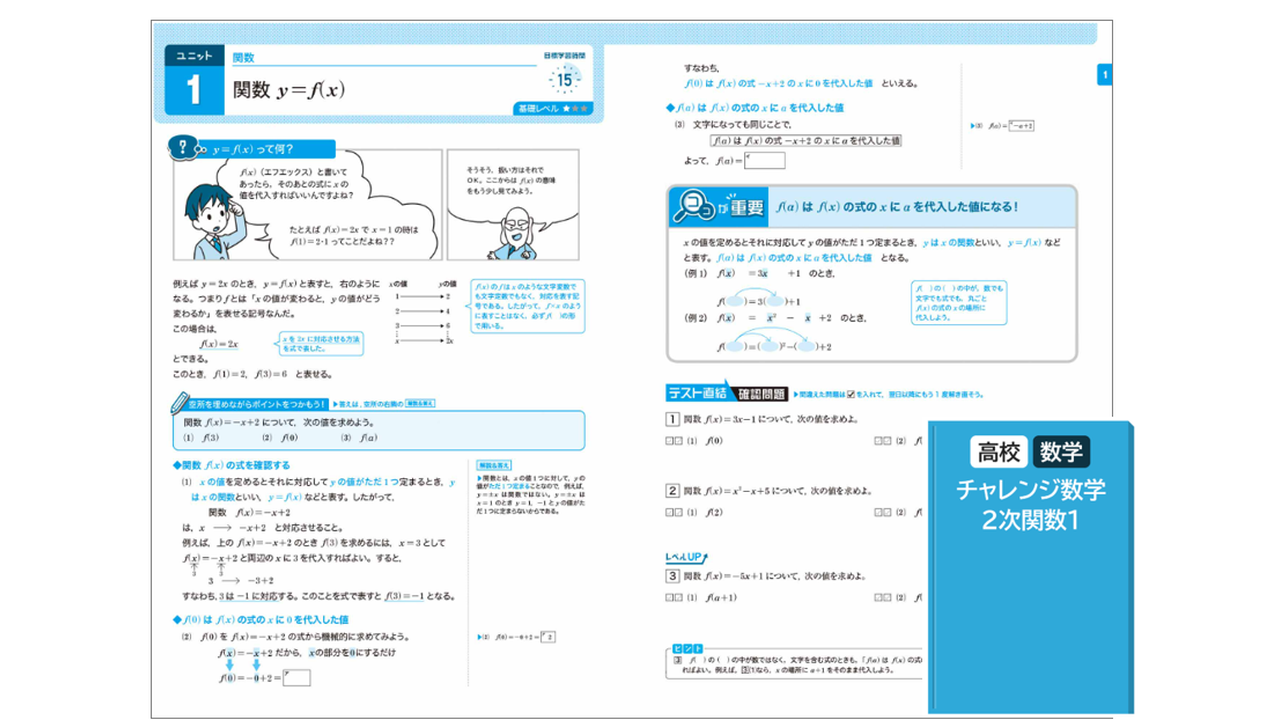Click the margin answer f(0)=−0+2=2
Screen dimensions: 1280x720
(517, 637)
